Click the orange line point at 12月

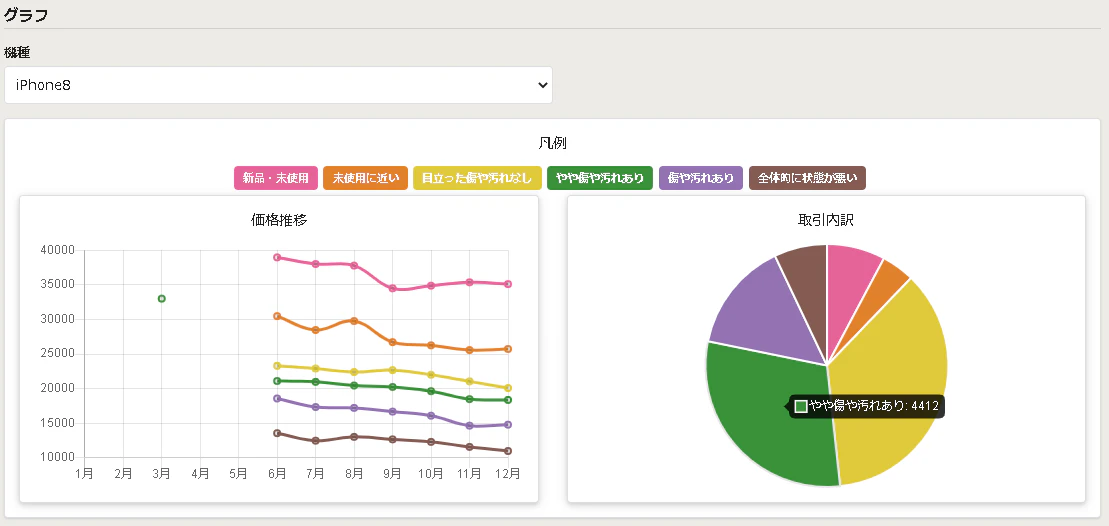pyautogui.click(x=508, y=349)
